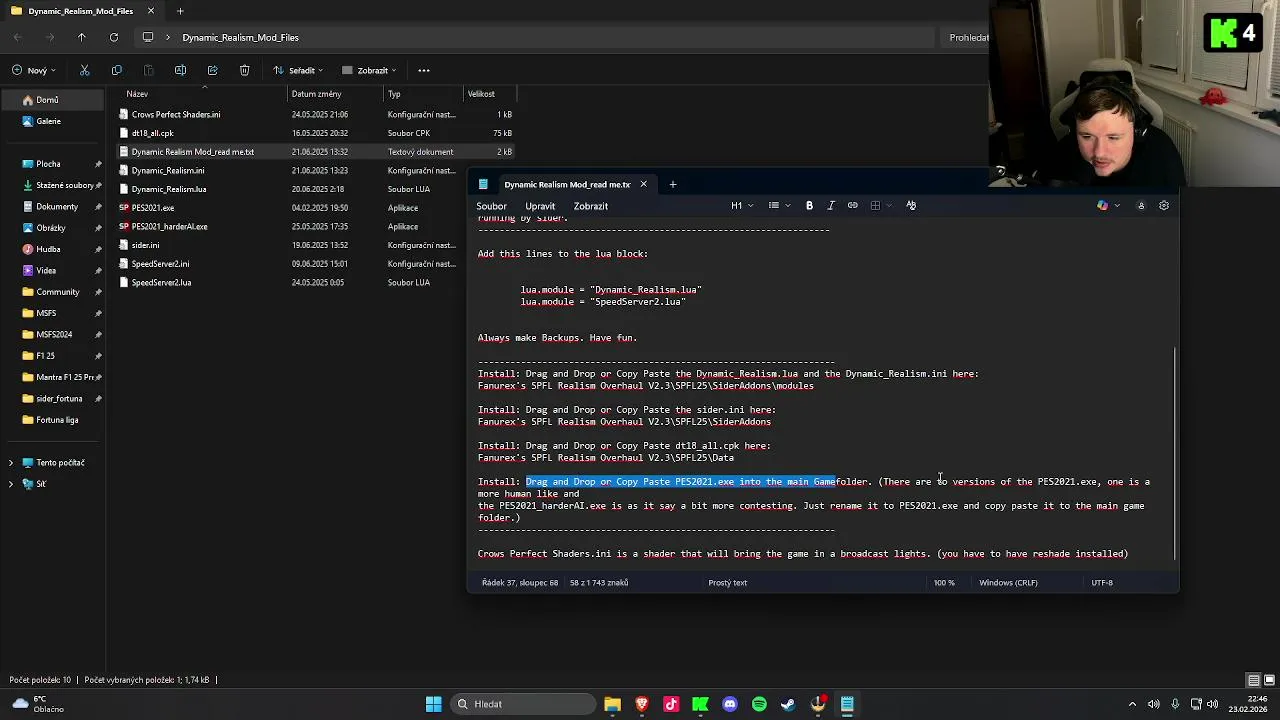Open Notepad settings gear

1164,205
